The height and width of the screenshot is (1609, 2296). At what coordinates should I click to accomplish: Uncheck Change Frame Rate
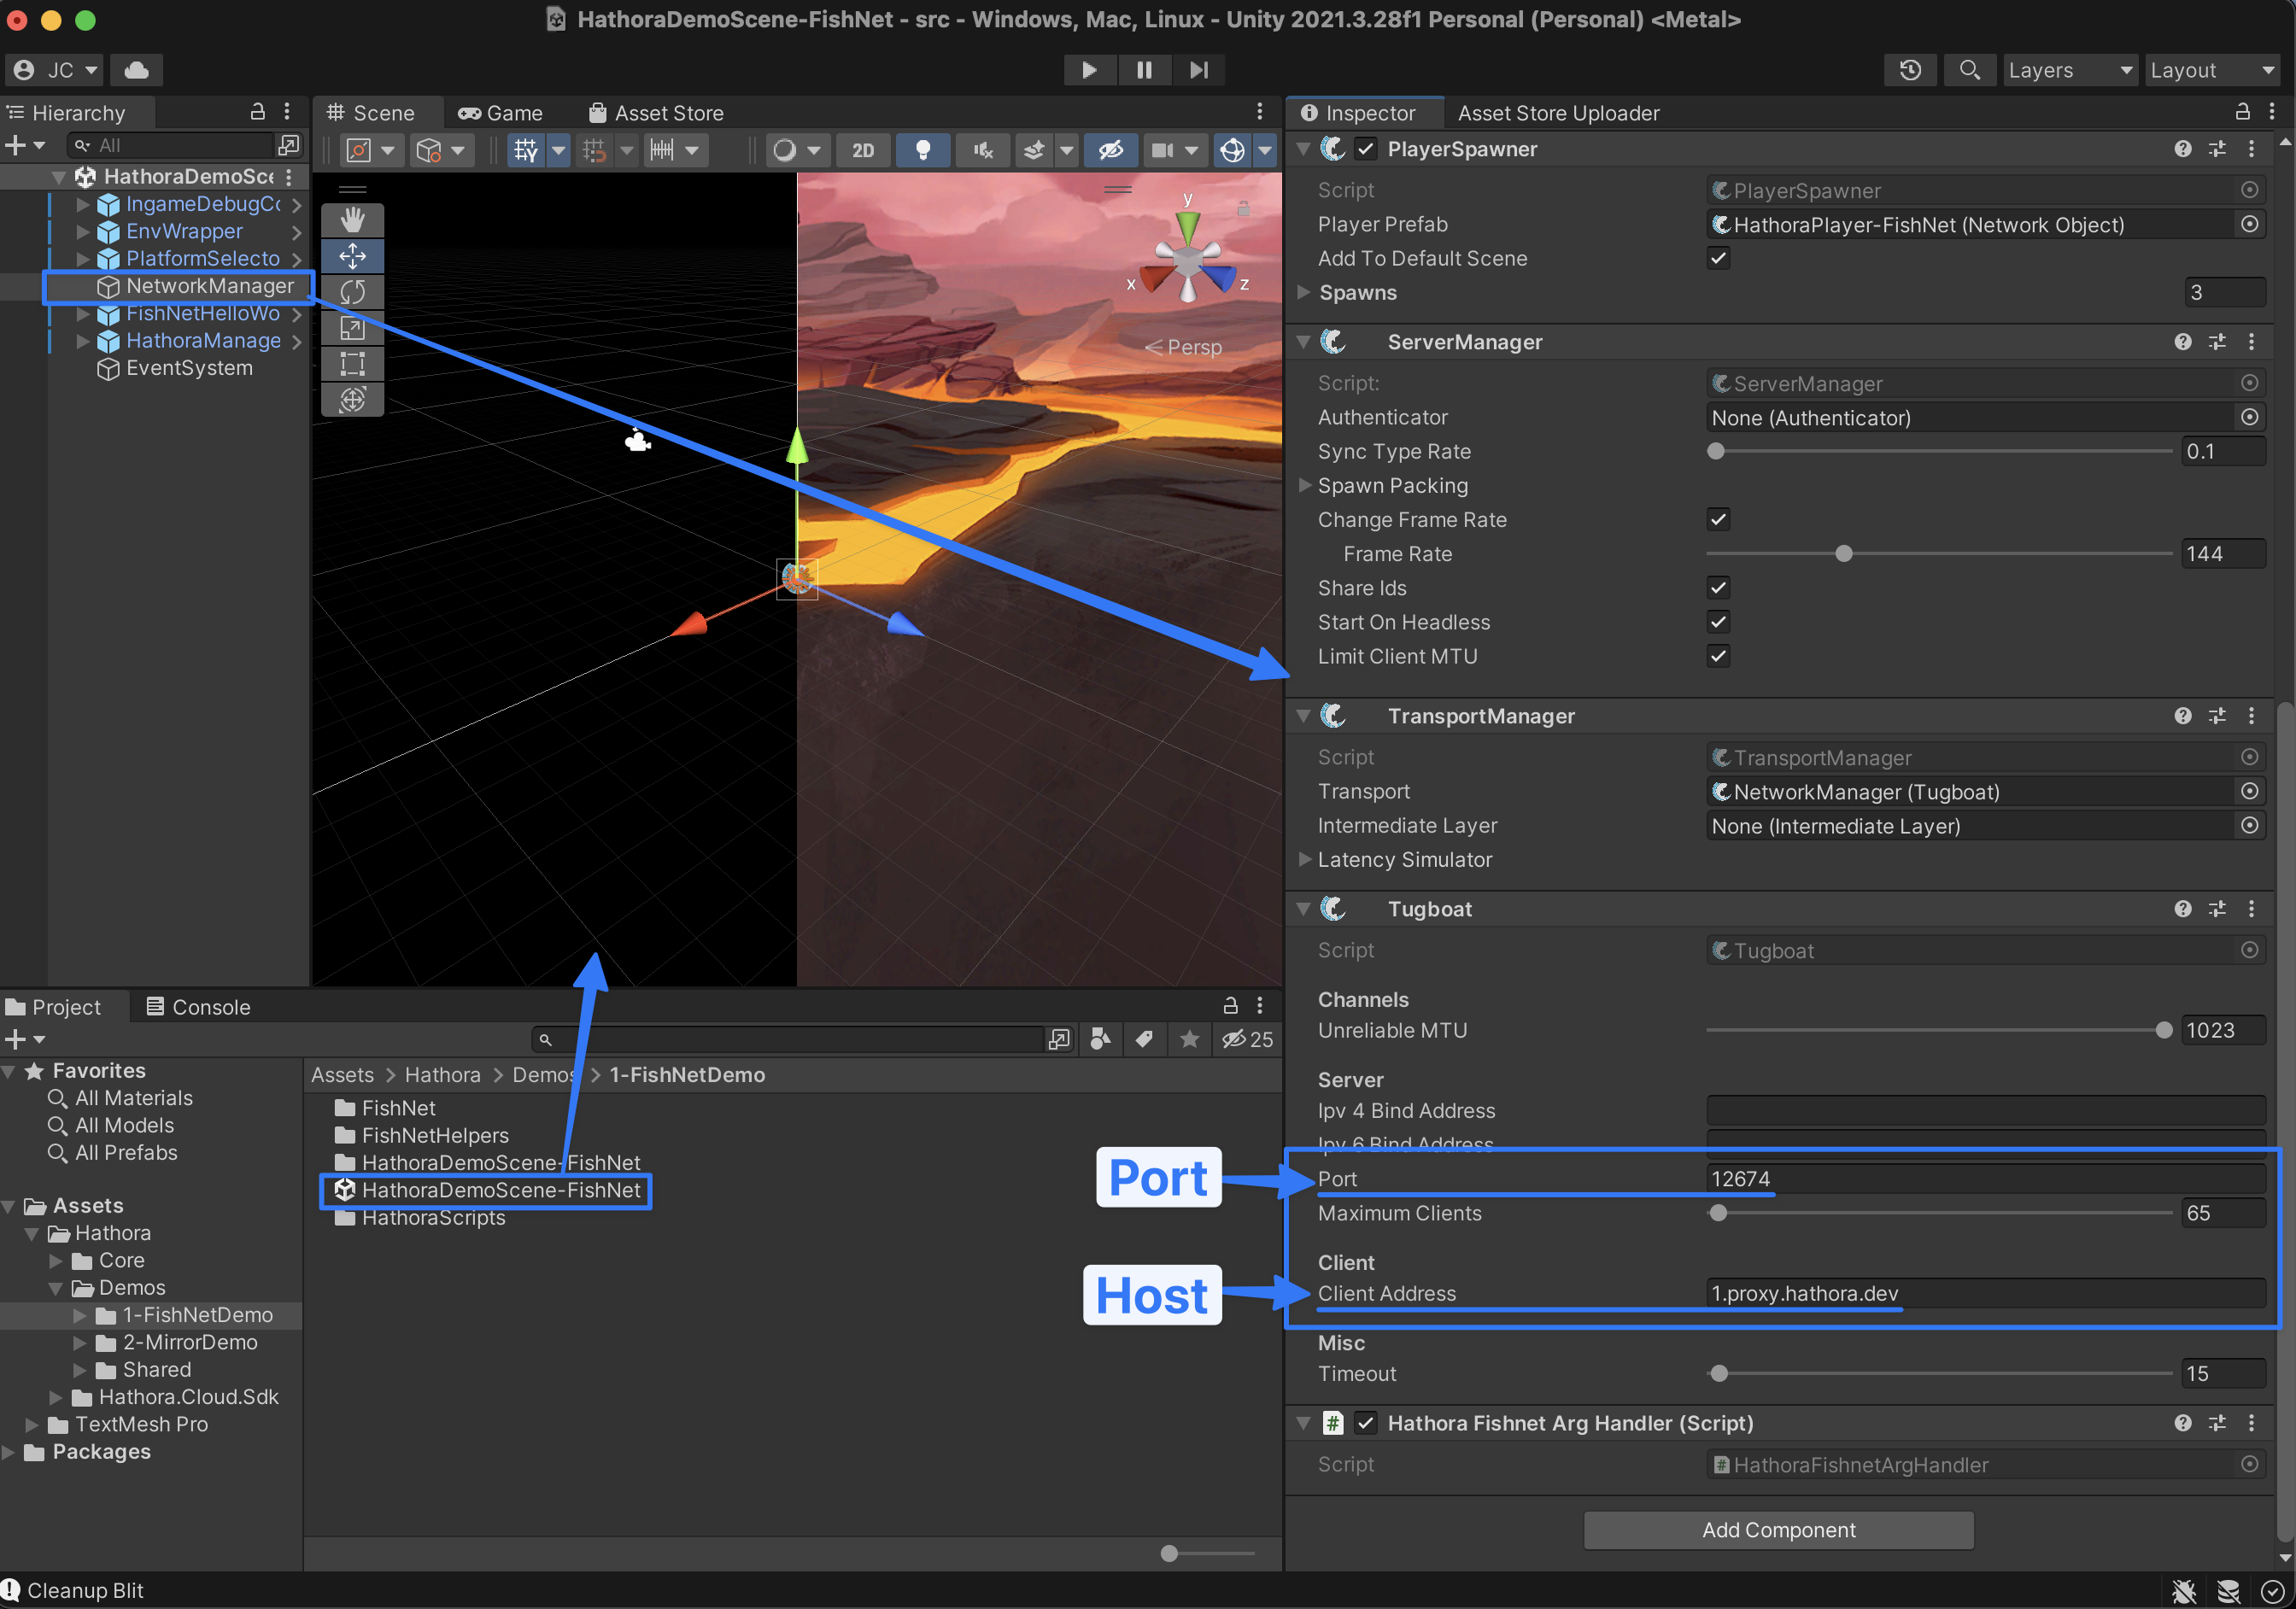tap(1718, 519)
